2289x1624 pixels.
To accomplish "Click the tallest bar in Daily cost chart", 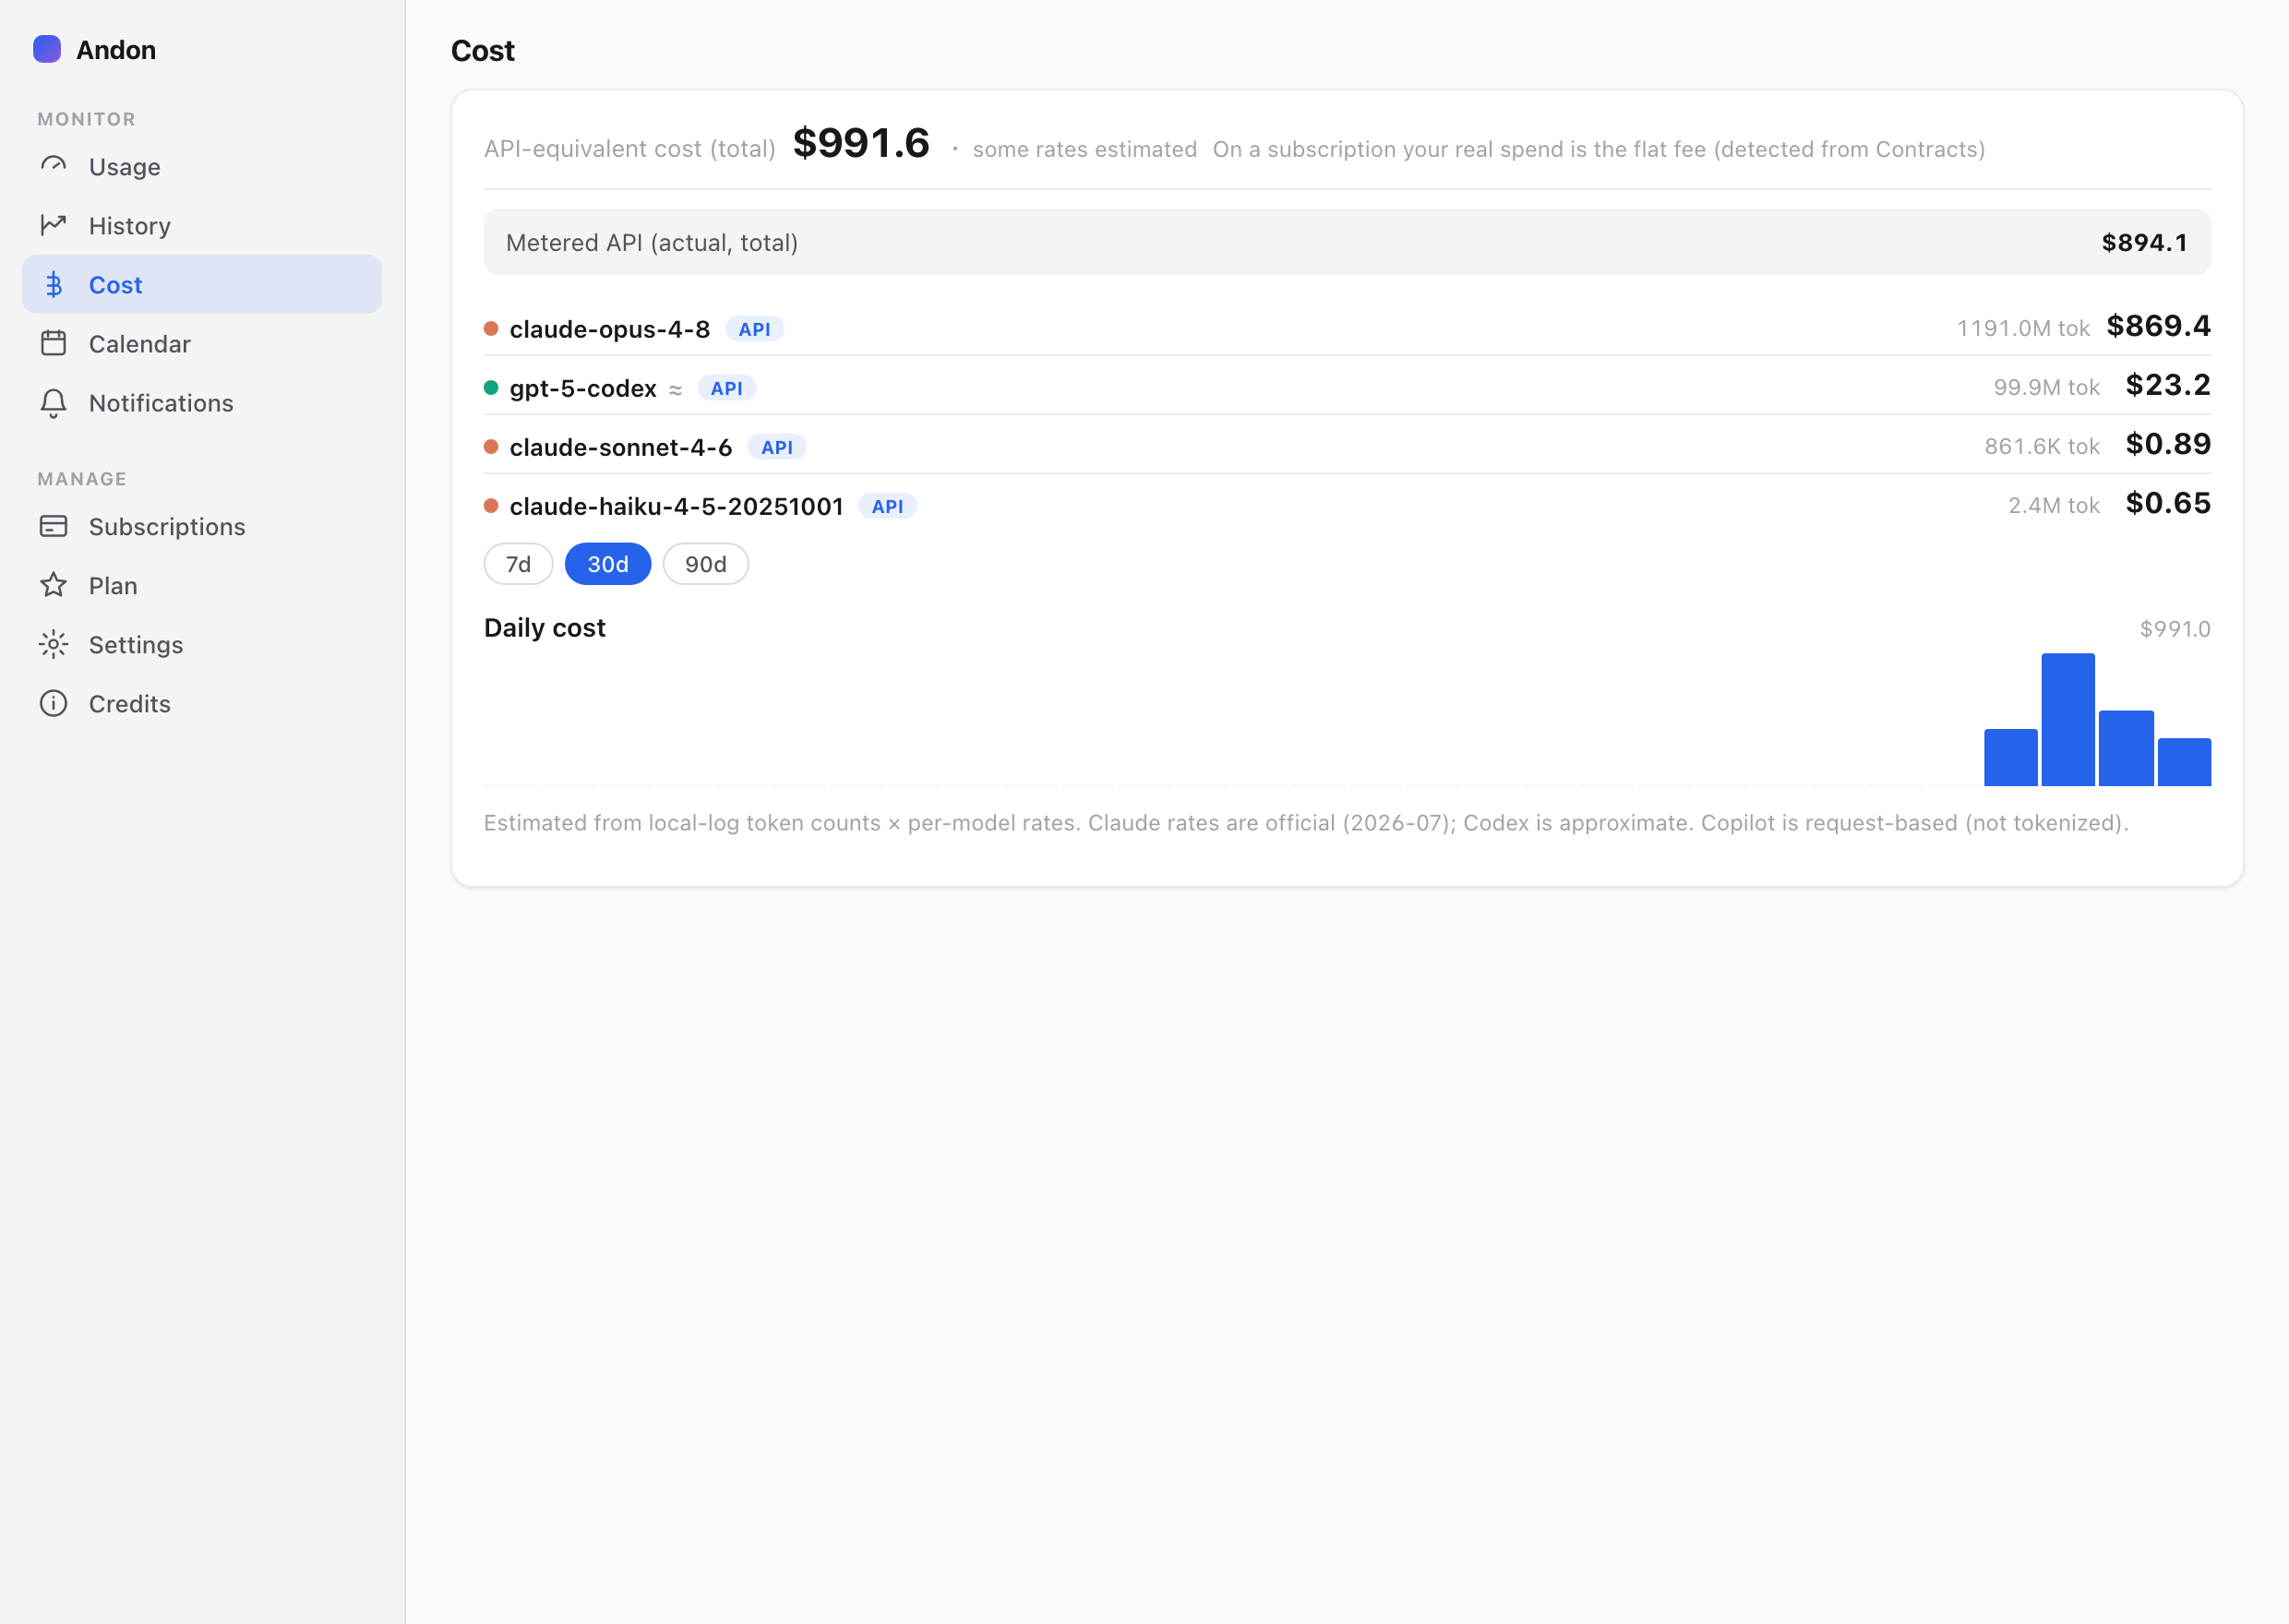I will click(2068, 719).
